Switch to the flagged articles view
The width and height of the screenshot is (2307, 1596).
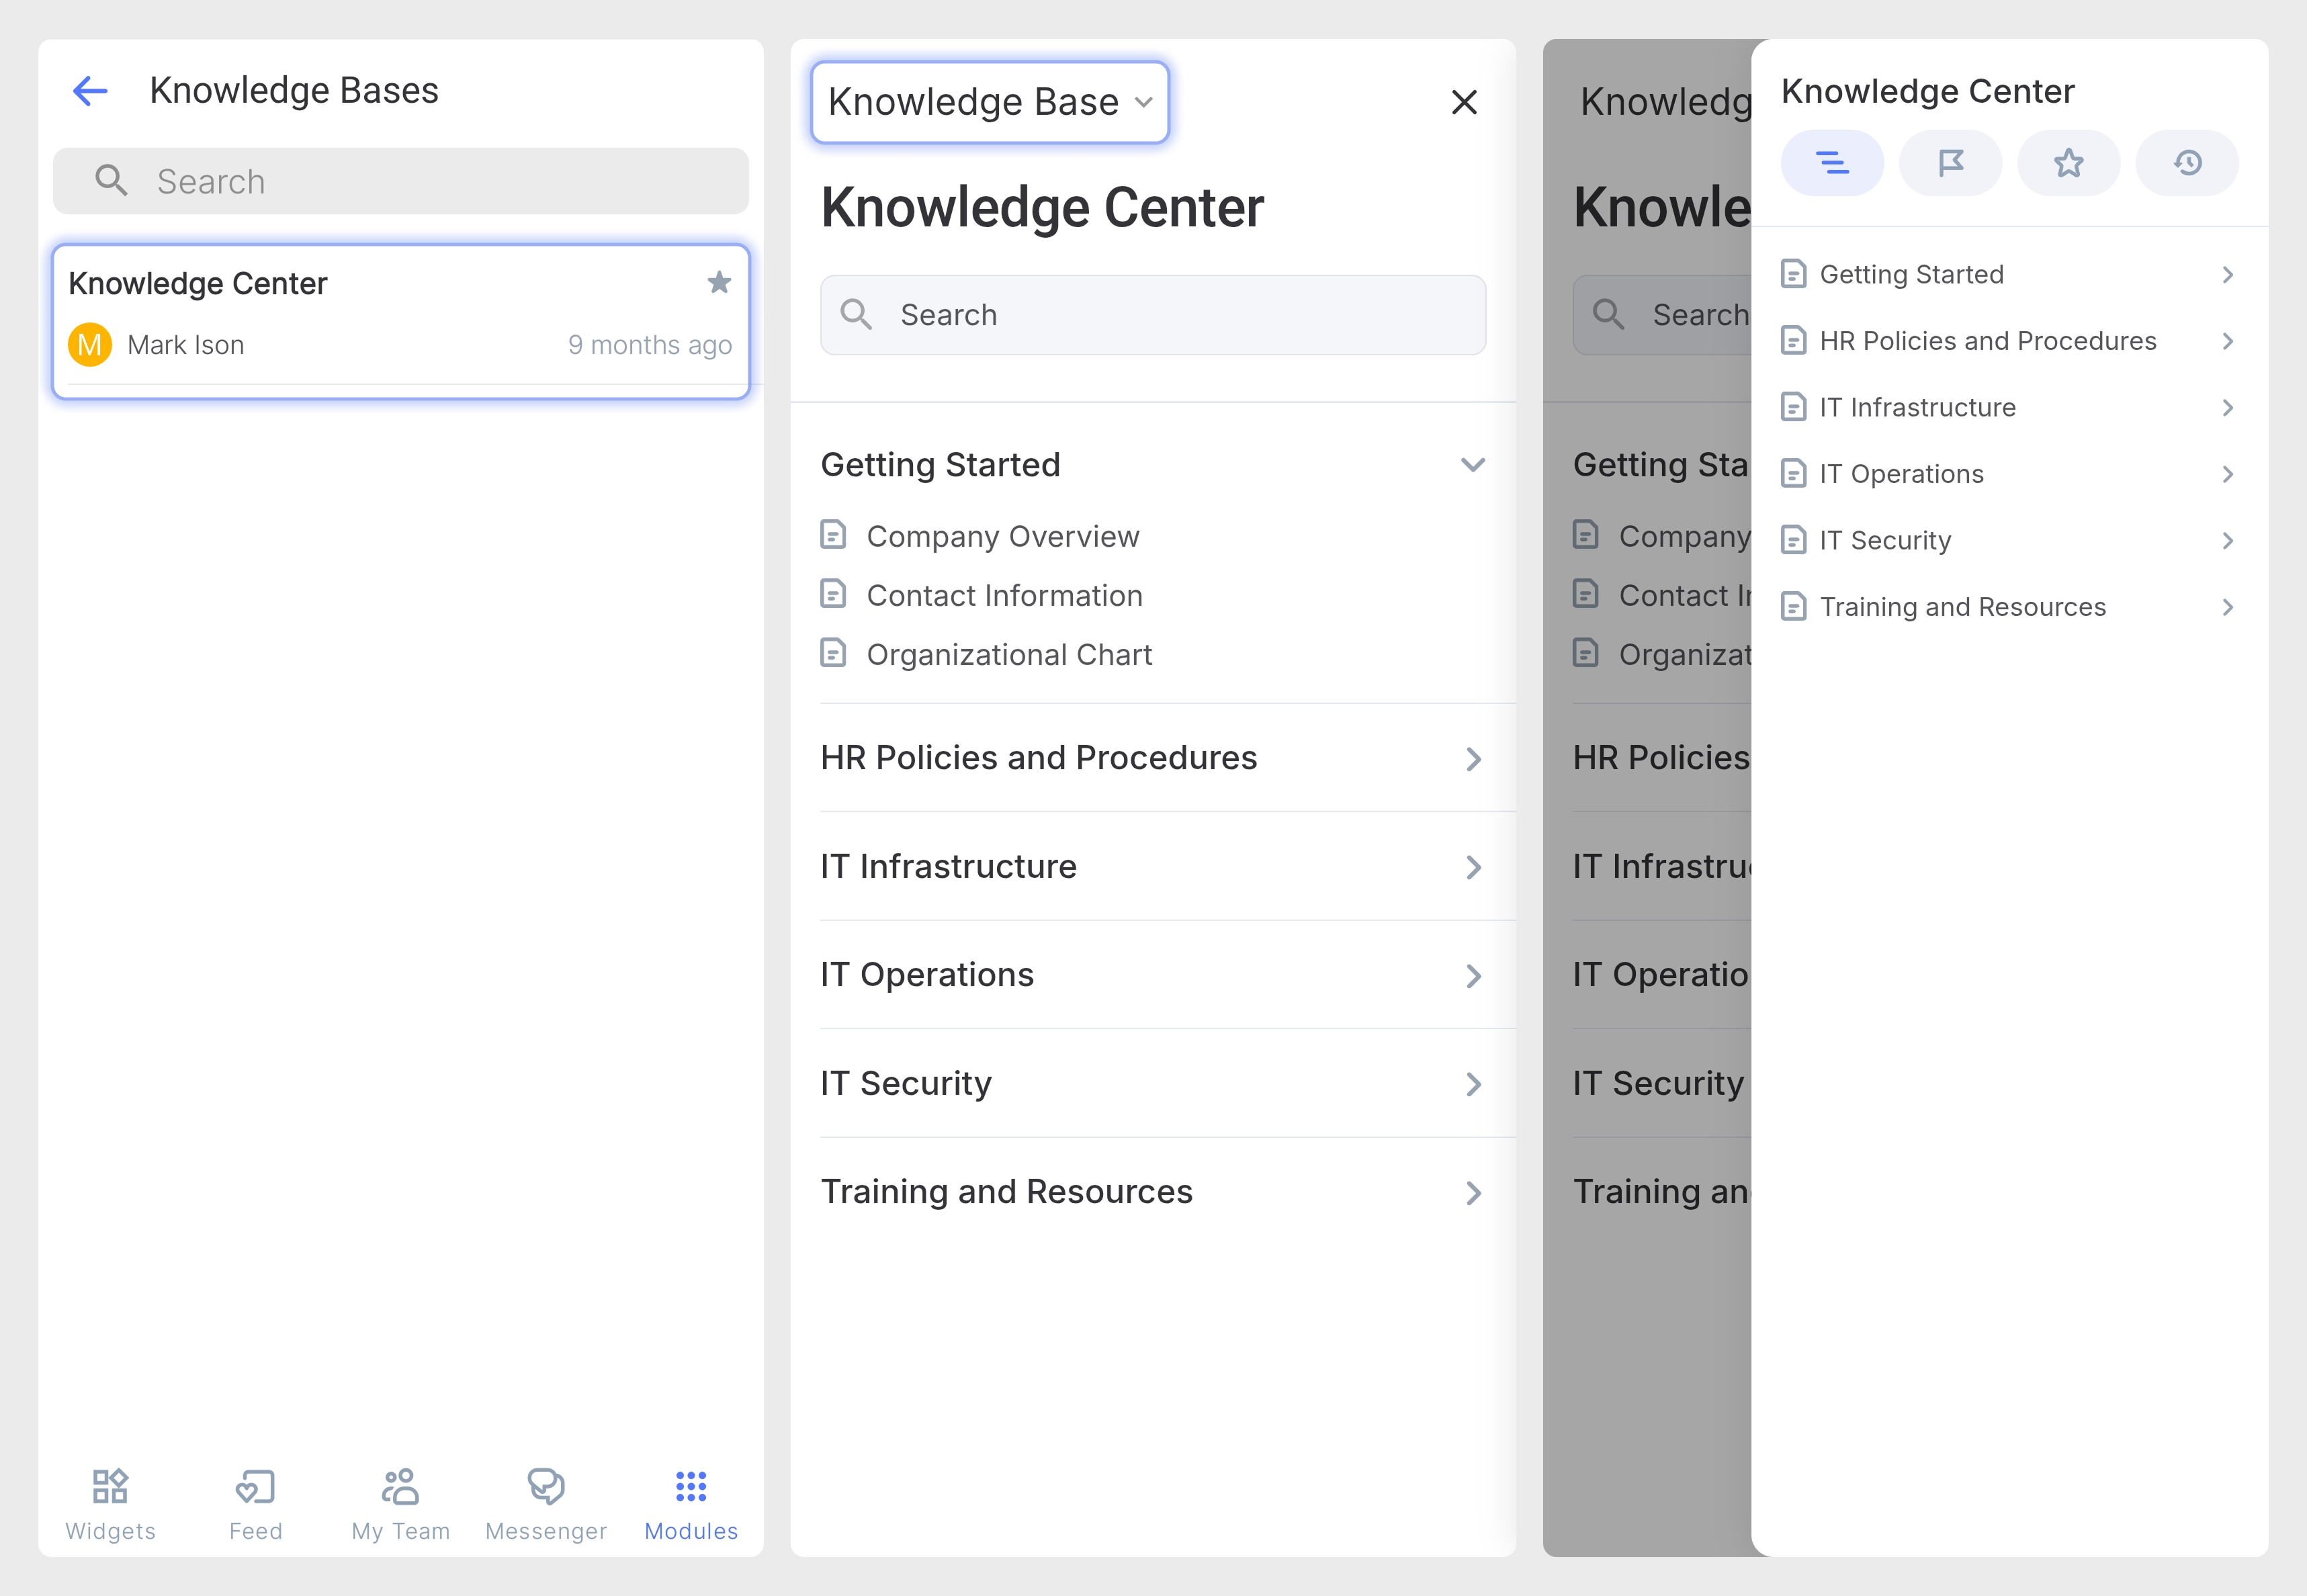[1950, 163]
